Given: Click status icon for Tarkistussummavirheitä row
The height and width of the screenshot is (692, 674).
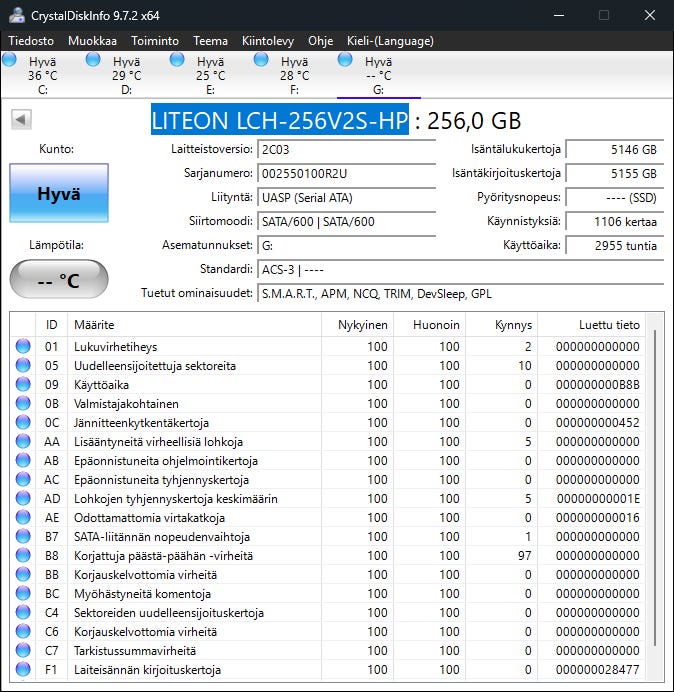Looking at the screenshot, I should tap(23, 651).
